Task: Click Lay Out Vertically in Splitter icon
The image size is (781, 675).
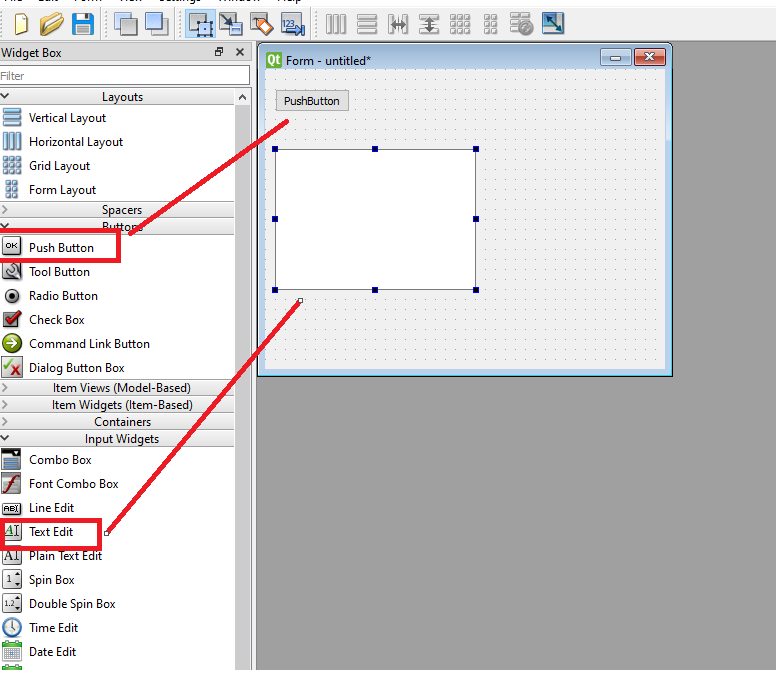Action: click(x=428, y=24)
